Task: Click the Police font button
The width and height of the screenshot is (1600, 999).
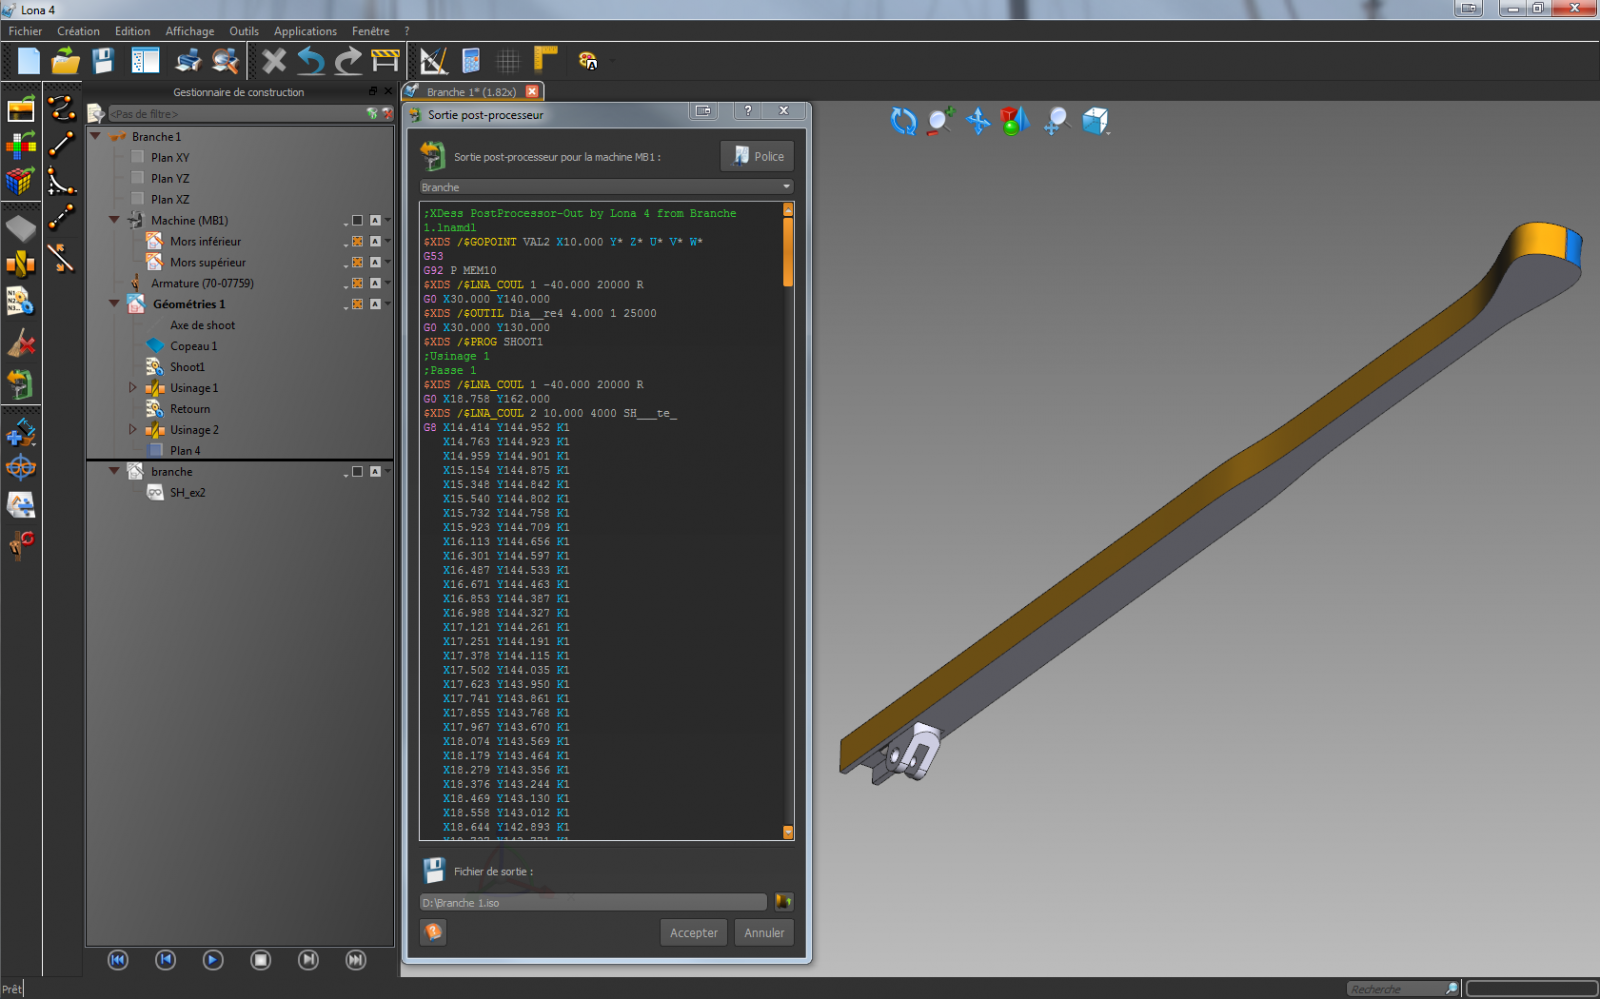Action: (758, 156)
